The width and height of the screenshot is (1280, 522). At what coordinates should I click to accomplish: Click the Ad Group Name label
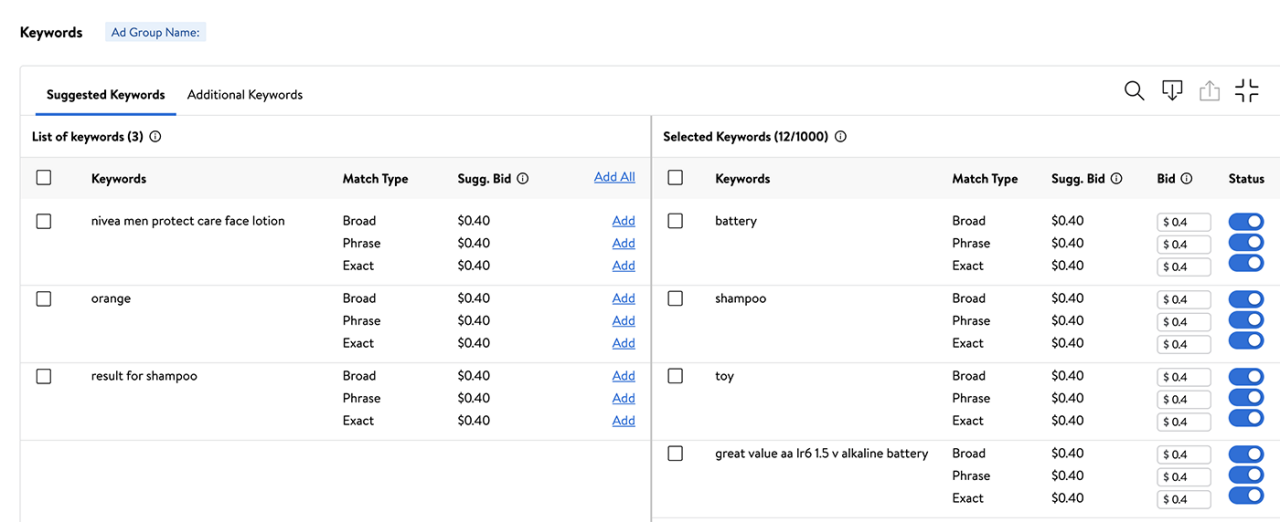[x=155, y=32]
